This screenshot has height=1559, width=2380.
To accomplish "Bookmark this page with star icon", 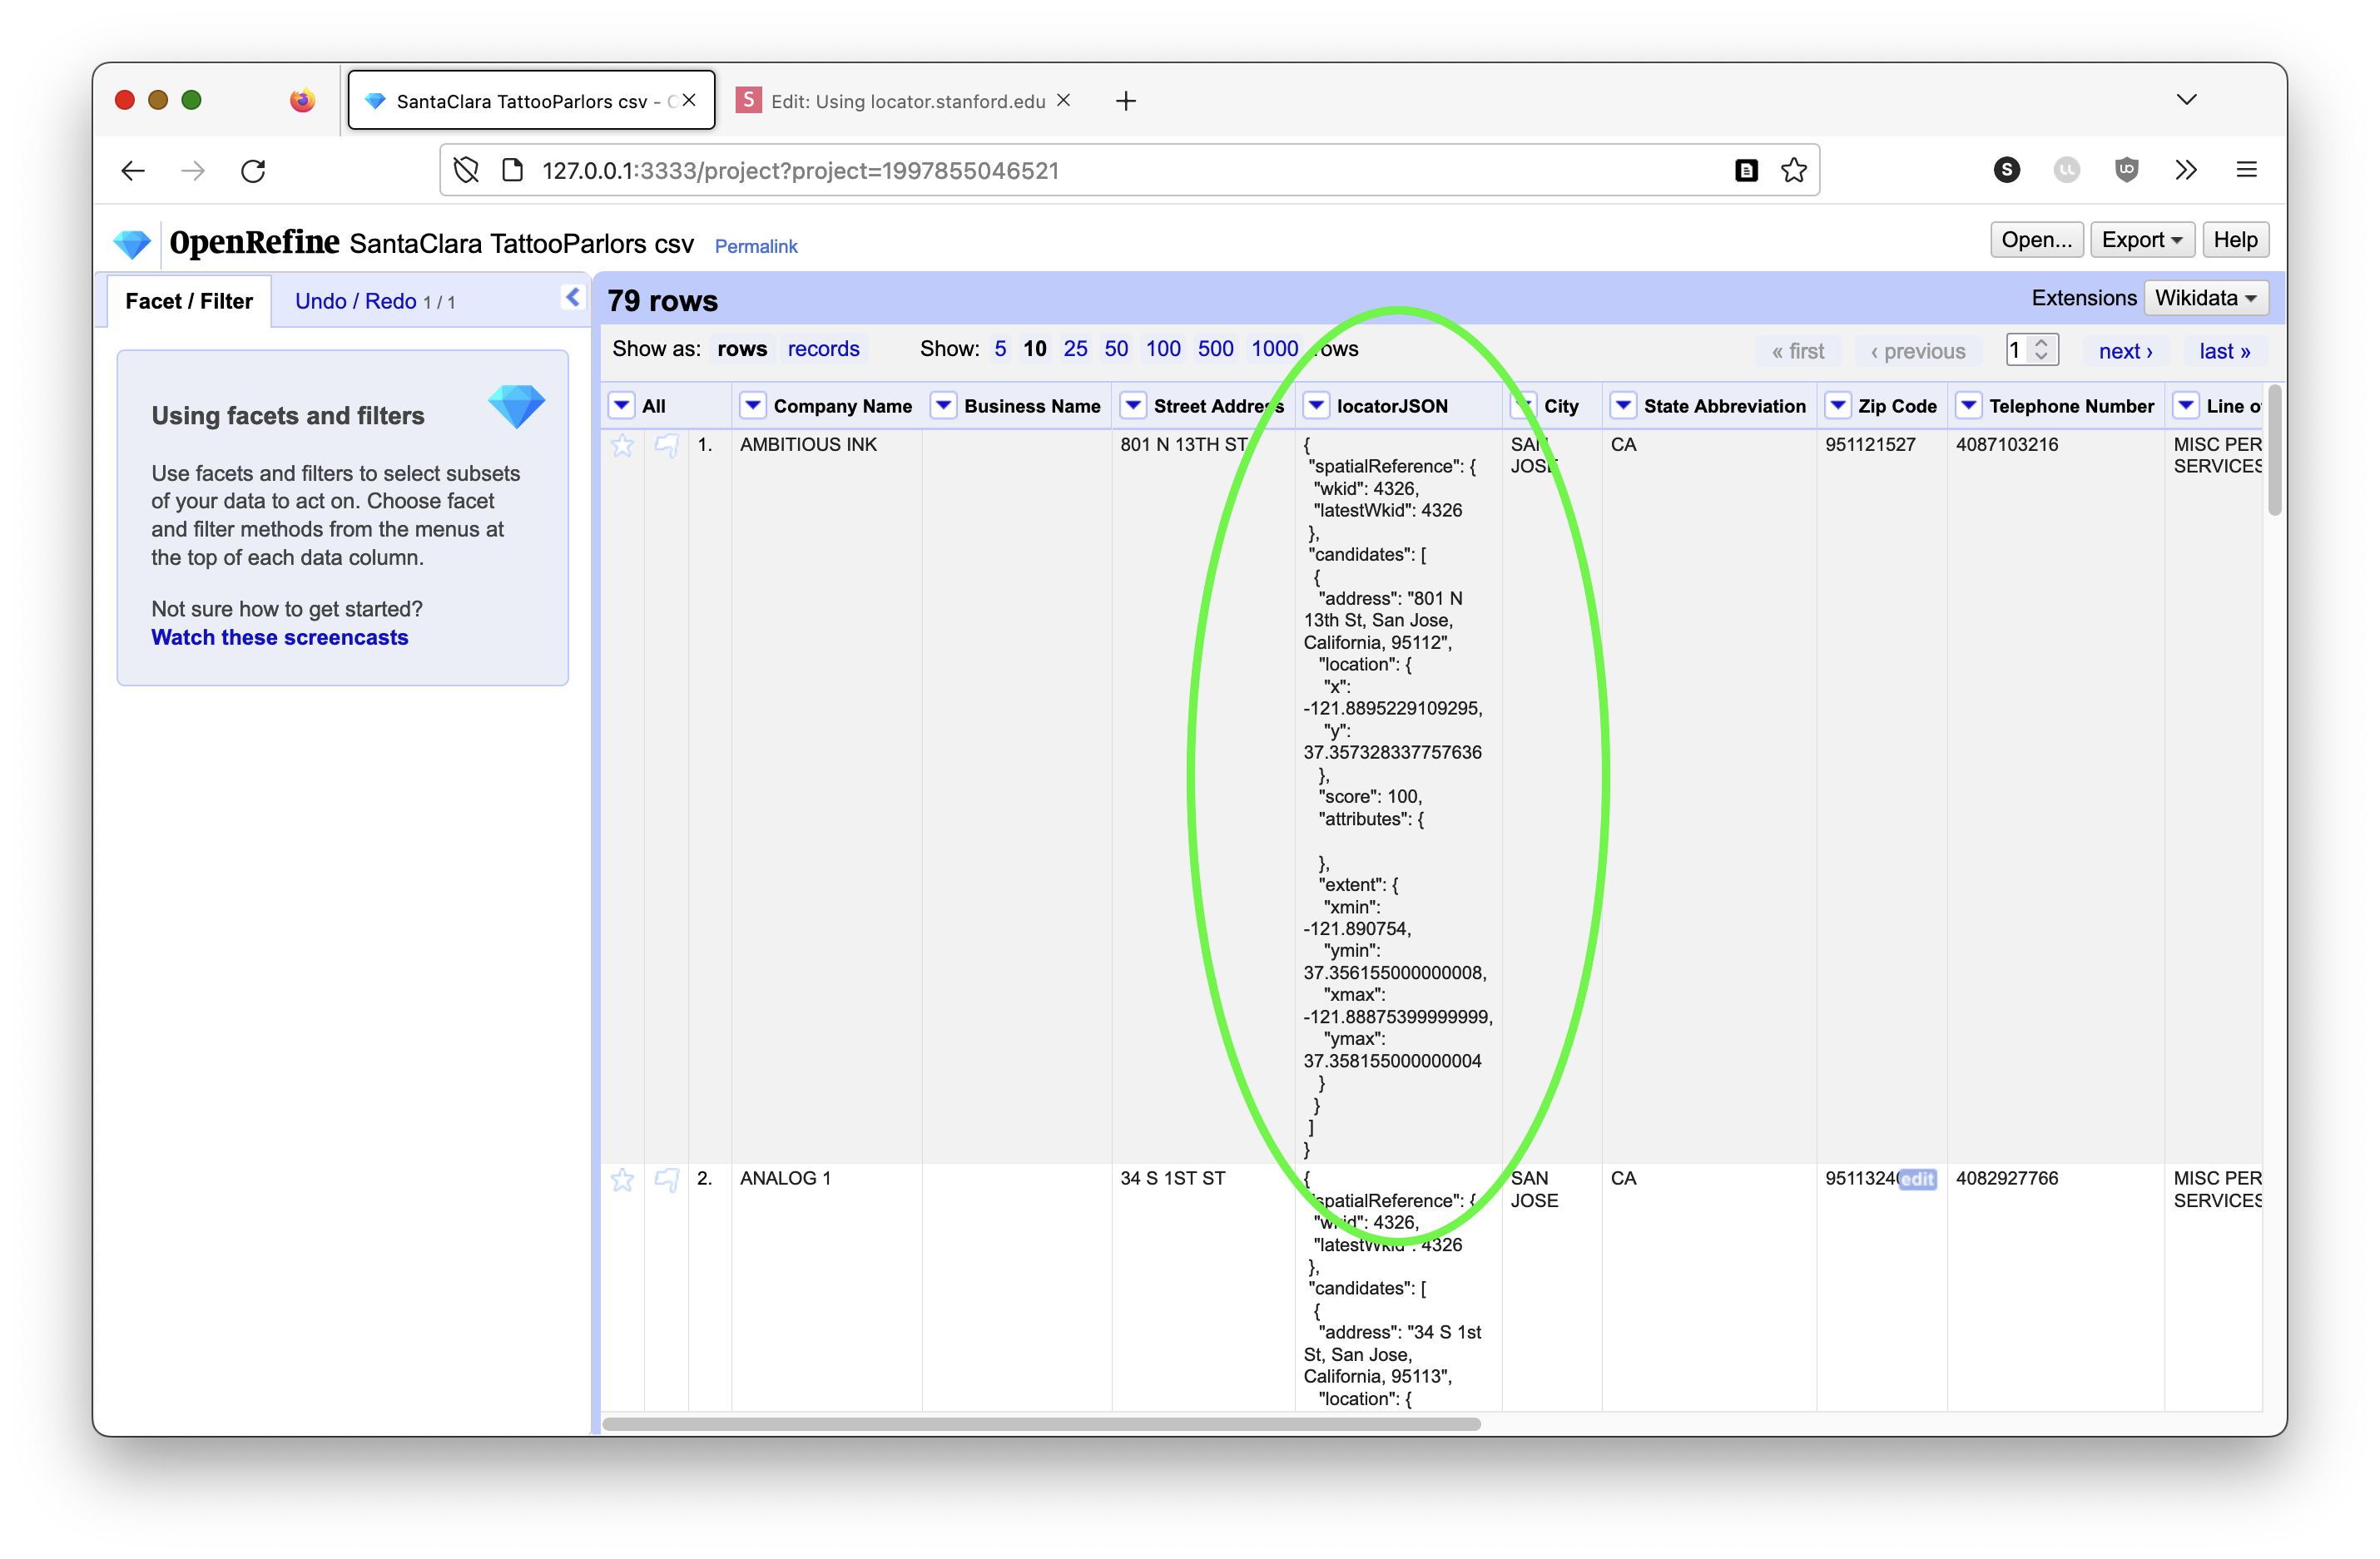I will pyautogui.click(x=1793, y=171).
